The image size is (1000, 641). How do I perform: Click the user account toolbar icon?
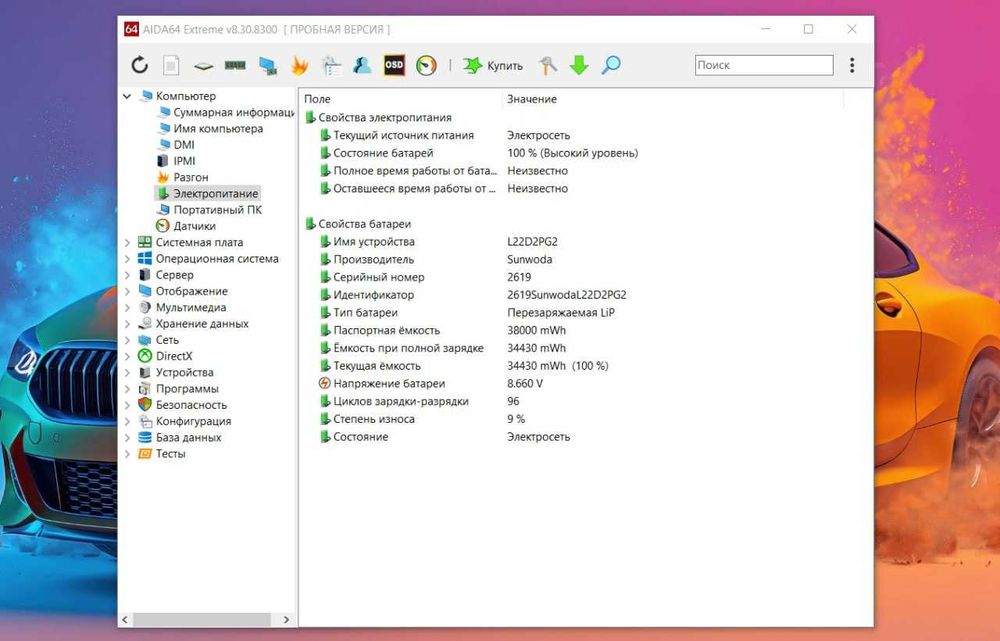362,65
